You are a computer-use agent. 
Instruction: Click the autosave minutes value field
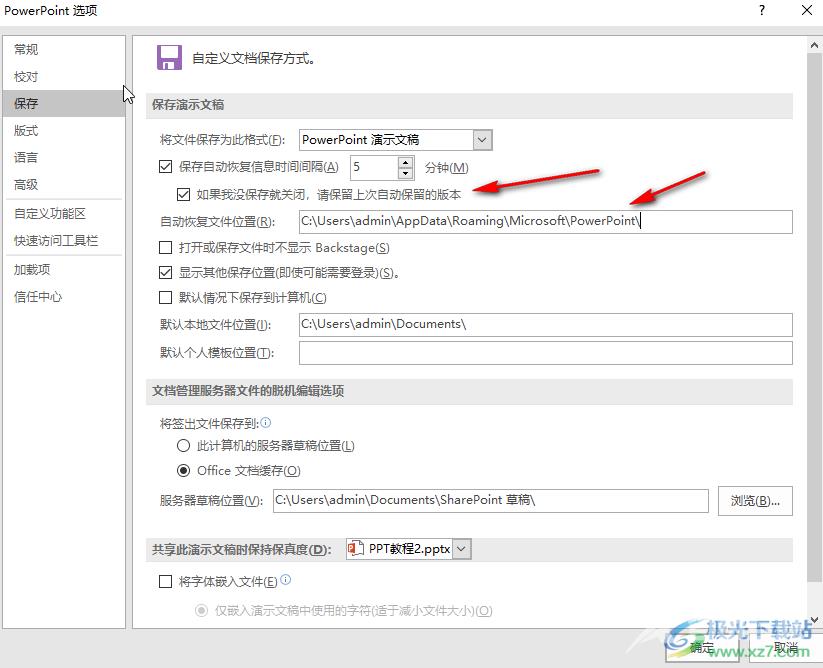click(x=374, y=167)
